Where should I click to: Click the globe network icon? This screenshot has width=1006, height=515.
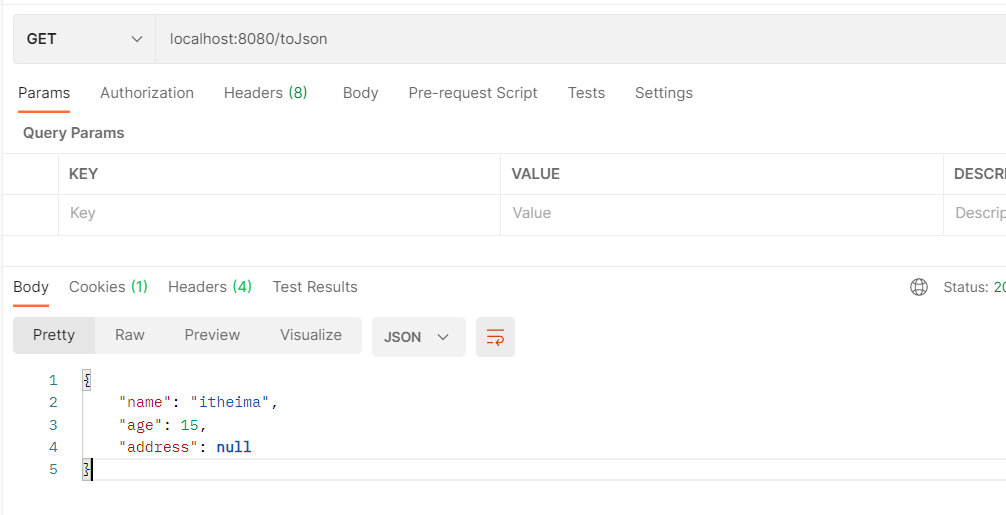tap(918, 287)
